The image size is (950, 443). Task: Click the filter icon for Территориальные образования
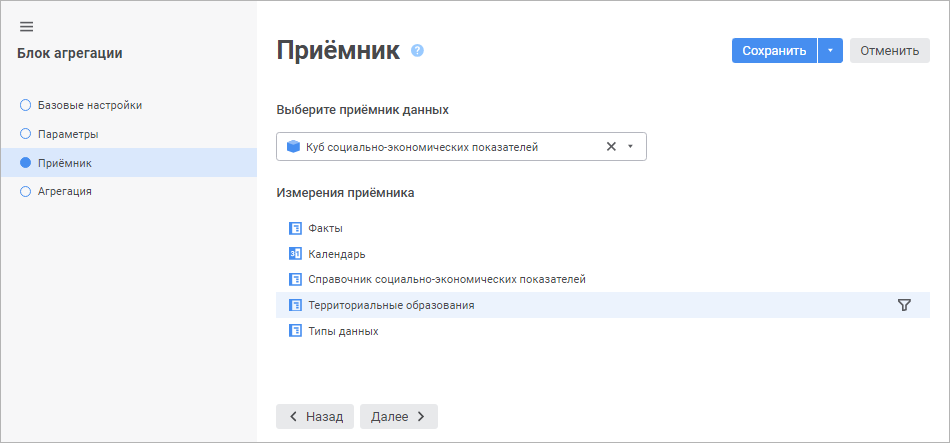click(904, 305)
